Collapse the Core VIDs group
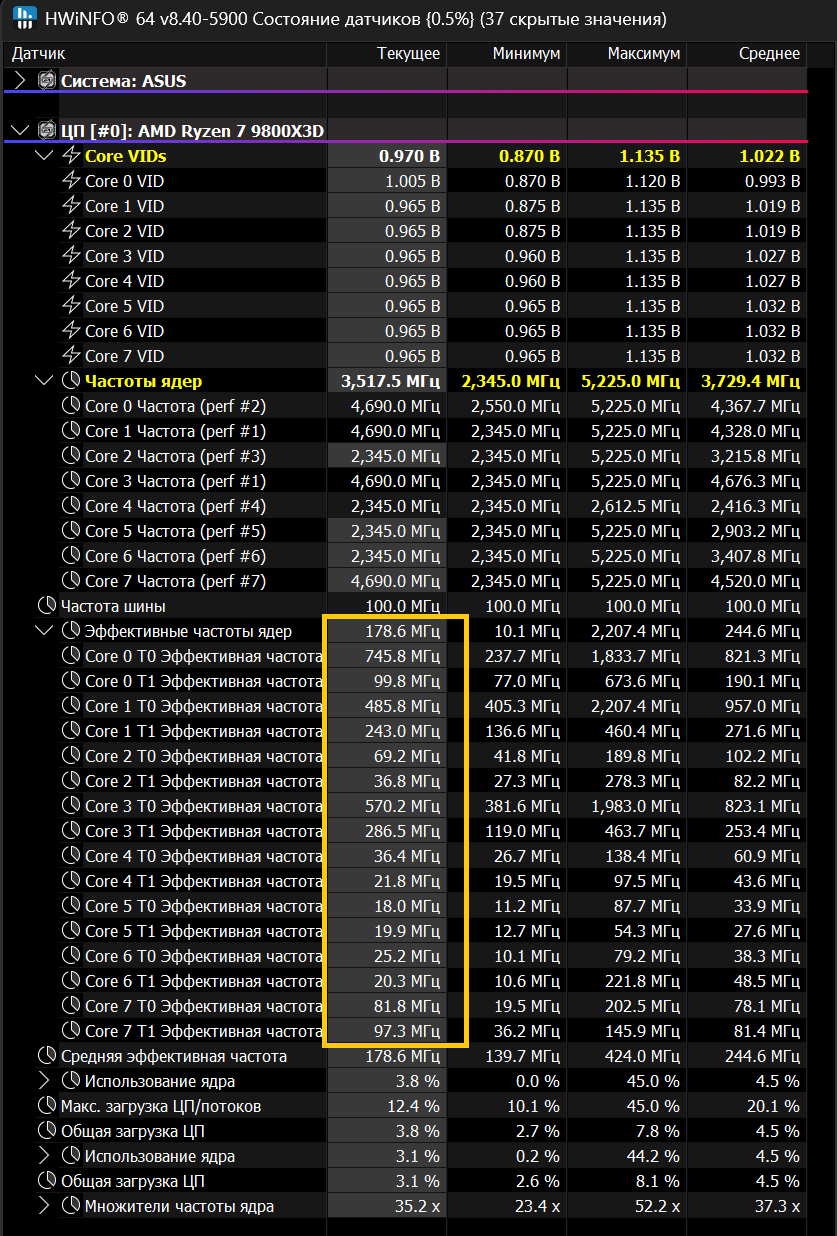 pyautogui.click(x=44, y=155)
